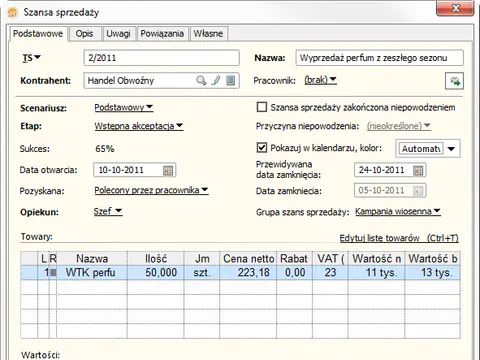Open the Przyczyna niepowodzenia (nieokreślone) dropdown
The width and height of the screenshot is (480, 360).
pos(399,126)
